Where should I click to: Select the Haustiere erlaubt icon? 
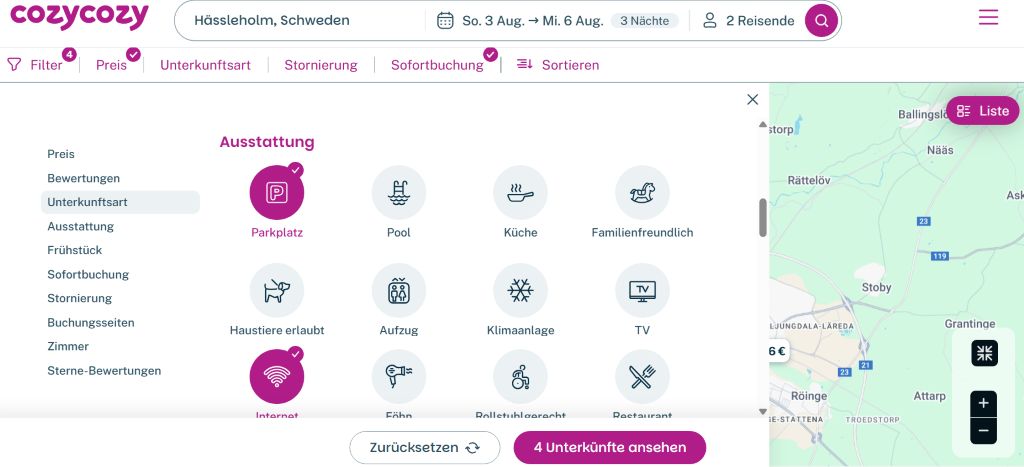click(277, 291)
